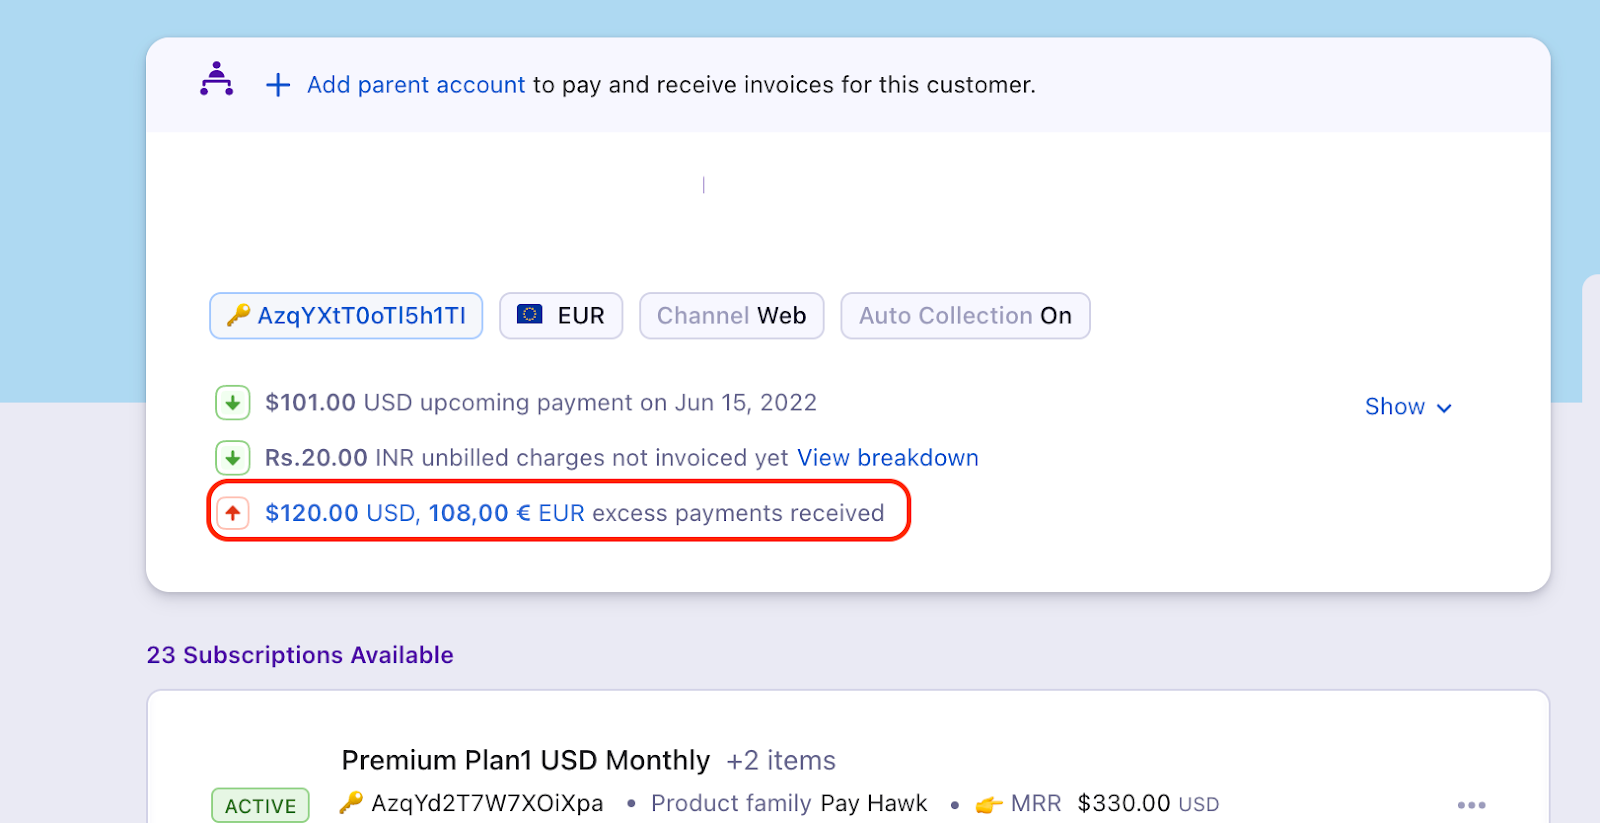The height and width of the screenshot is (823, 1600).
Task: Click the account hierarchy icon
Action: (216, 79)
